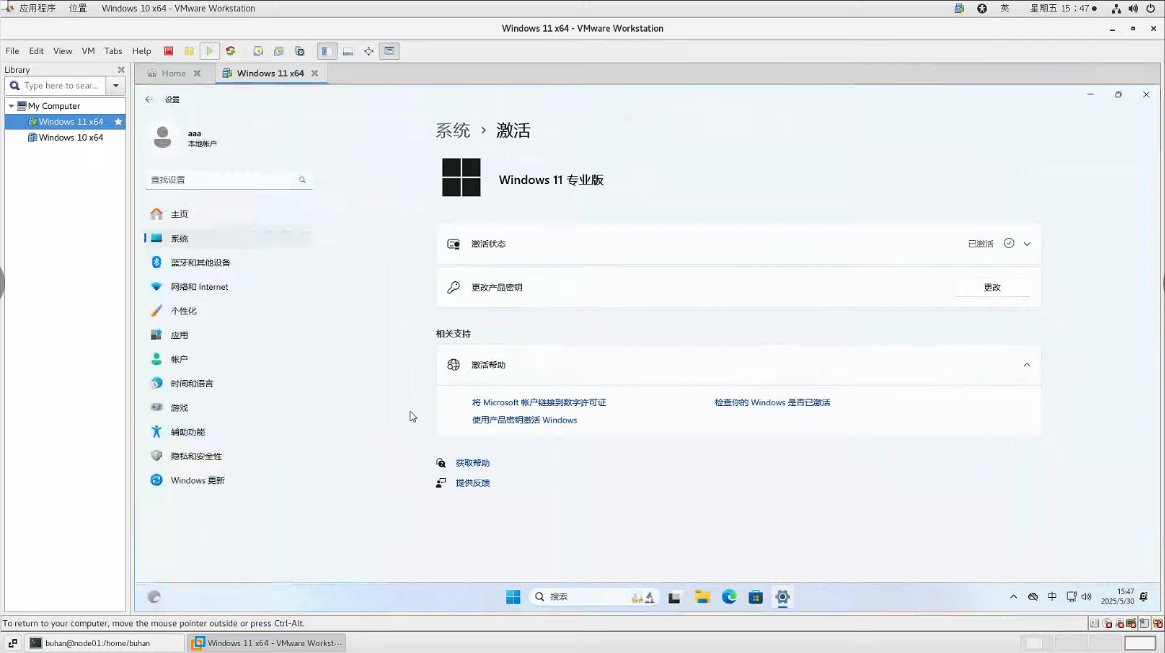Click the 中 input method indicator
This screenshot has width=1165, height=653.
(x=1052, y=597)
